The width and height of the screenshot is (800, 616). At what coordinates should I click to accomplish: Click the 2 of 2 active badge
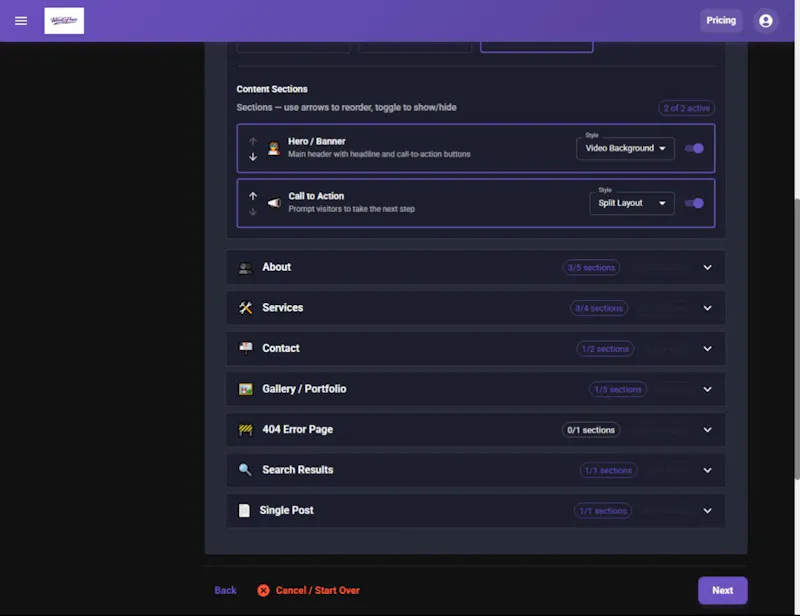coord(686,108)
